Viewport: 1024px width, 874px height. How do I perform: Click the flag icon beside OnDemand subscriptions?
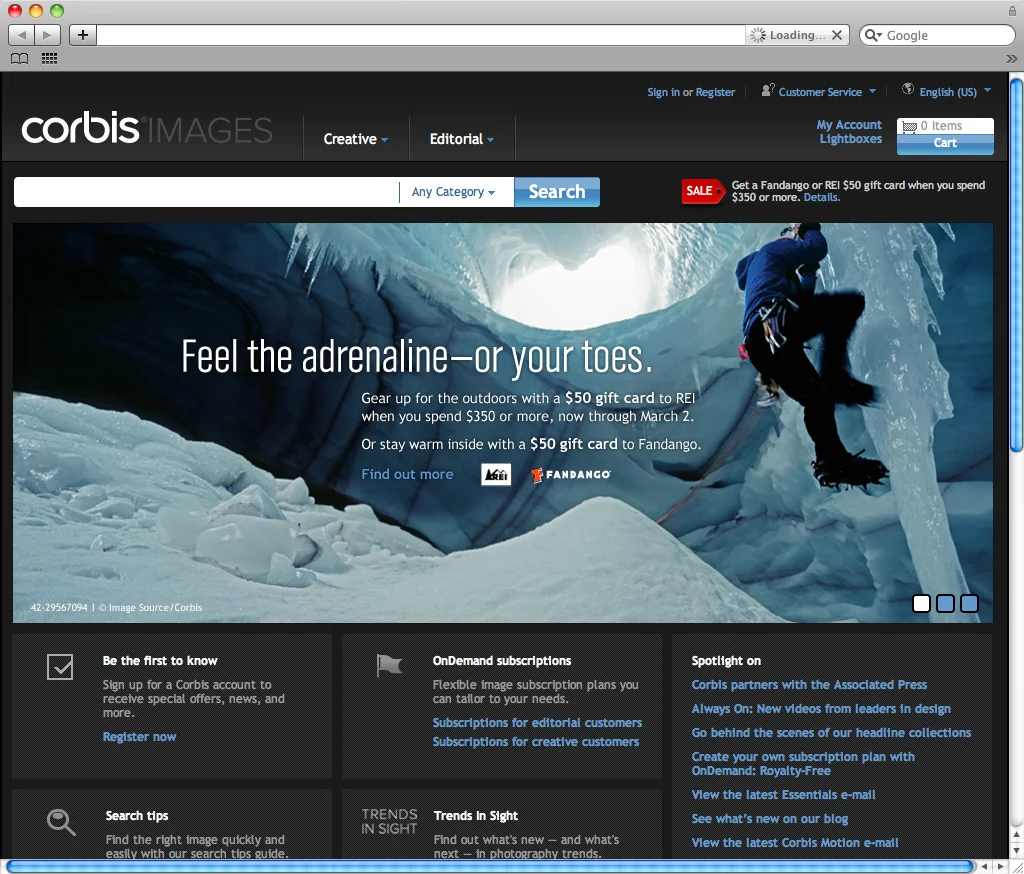tap(390, 666)
